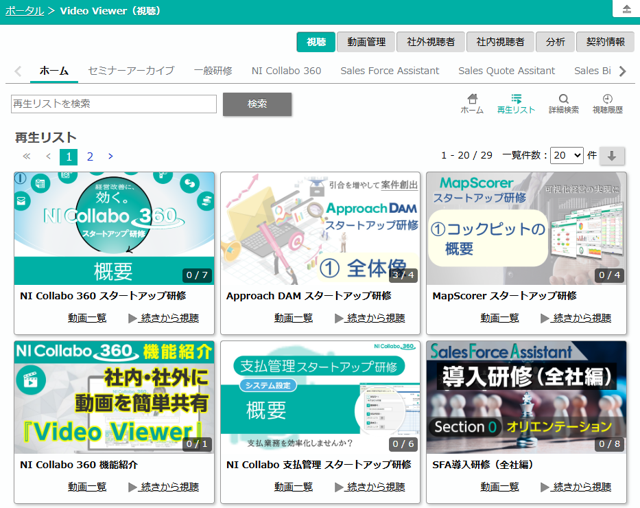The width and height of the screenshot is (640, 508).
Task: Click 続きから視聴 for NI Collabo 支払管理 スタートアップ研修
Action: pyautogui.click(x=375, y=487)
